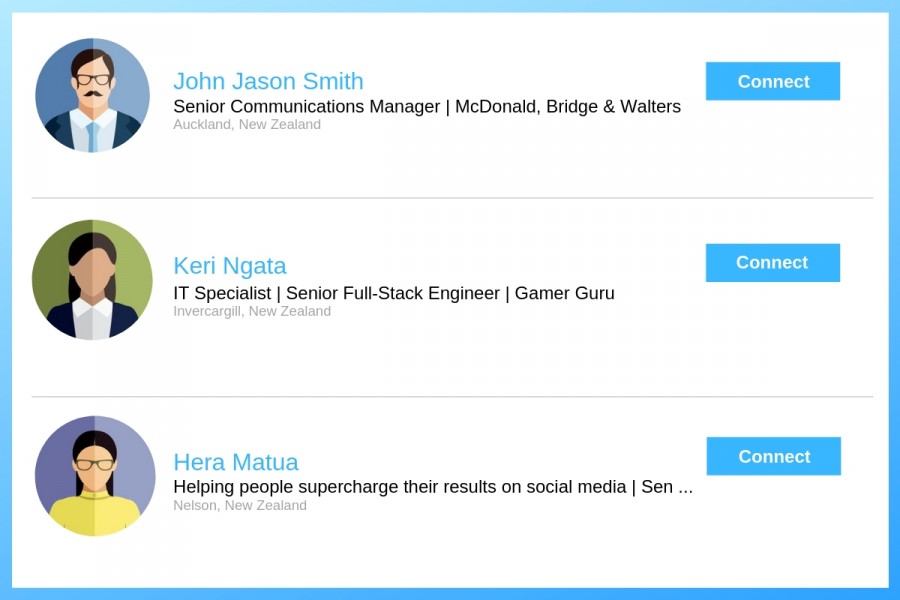Click the Senior Communications Manager title
Viewport: 900px width, 600px height.
click(x=307, y=106)
